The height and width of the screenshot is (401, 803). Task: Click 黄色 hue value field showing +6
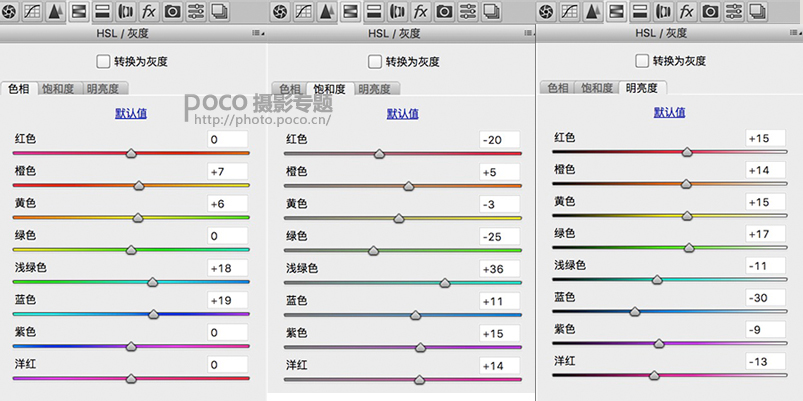228,204
